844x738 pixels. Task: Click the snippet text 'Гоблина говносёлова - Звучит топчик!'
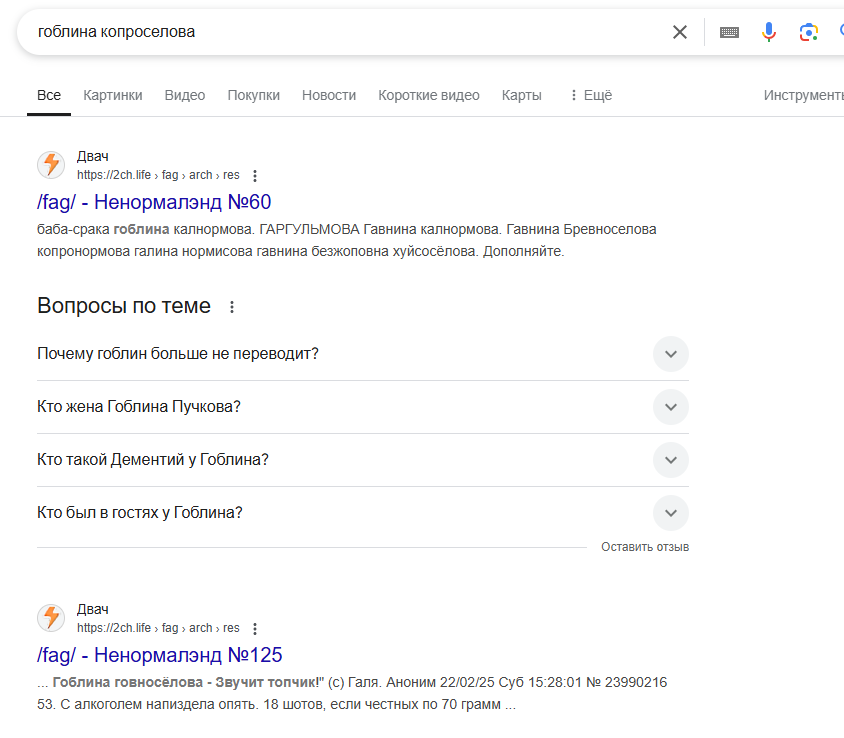point(186,682)
